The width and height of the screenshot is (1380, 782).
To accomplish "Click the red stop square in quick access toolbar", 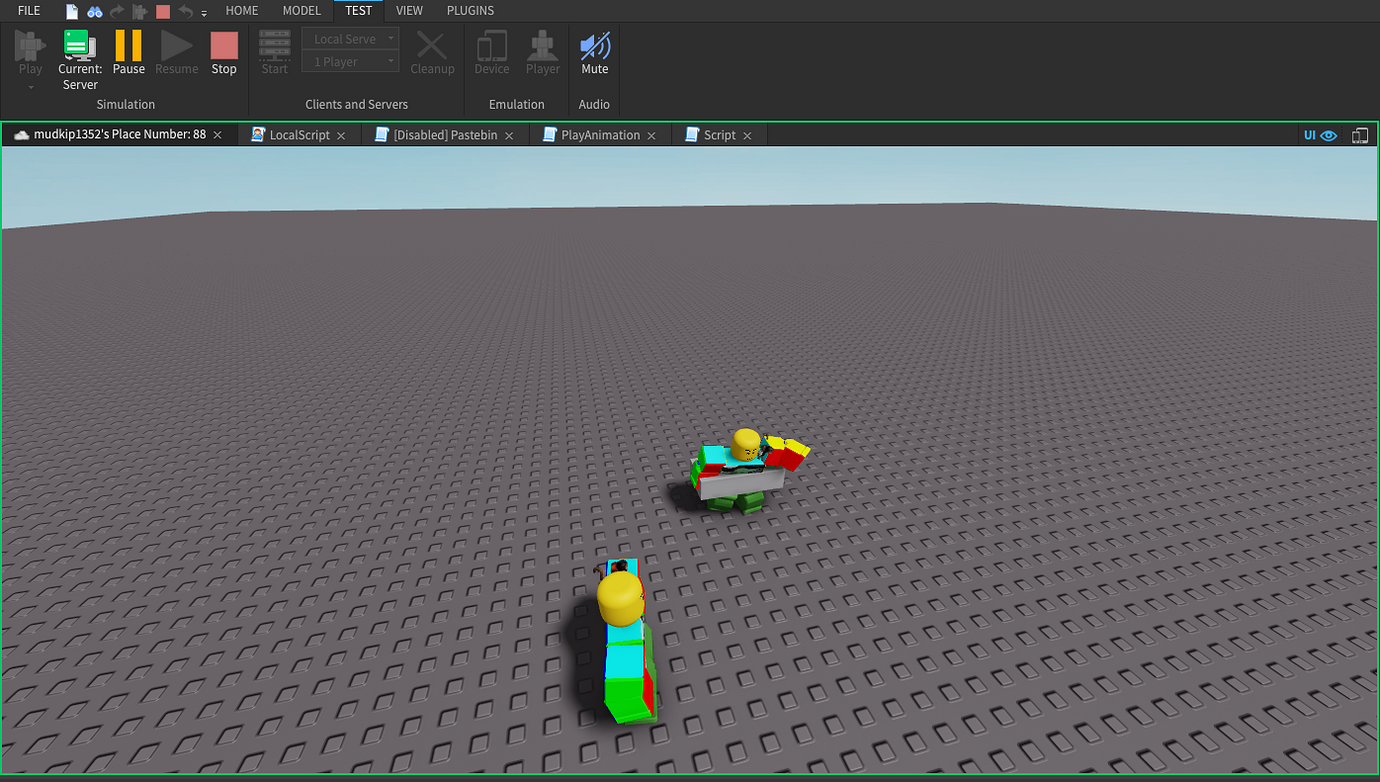I will 162,11.
